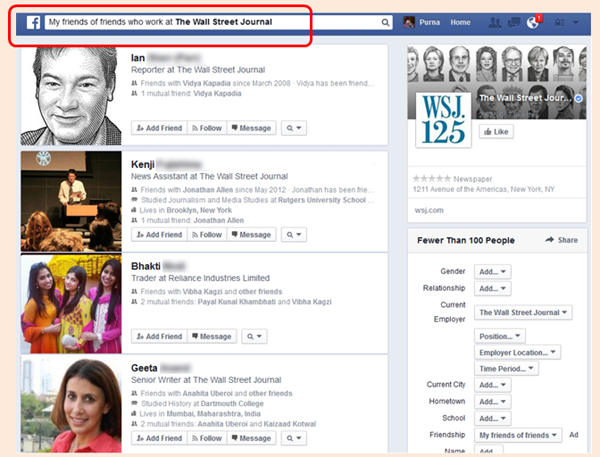Open the Gender filter dropdown
The image size is (600, 457).
click(x=492, y=272)
